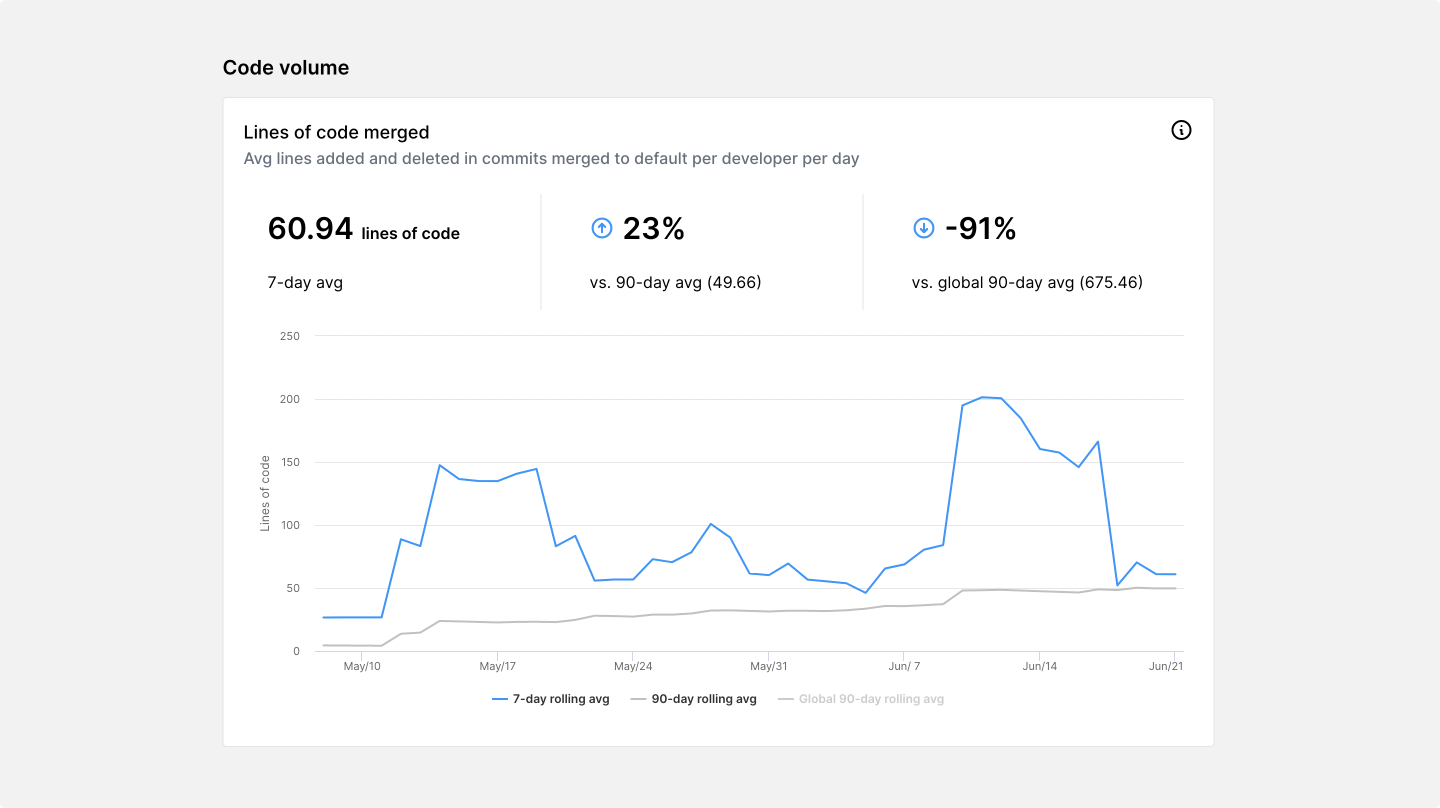Toggle the 7-day rolling avg series label
The image size is (1440, 808).
click(560, 699)
